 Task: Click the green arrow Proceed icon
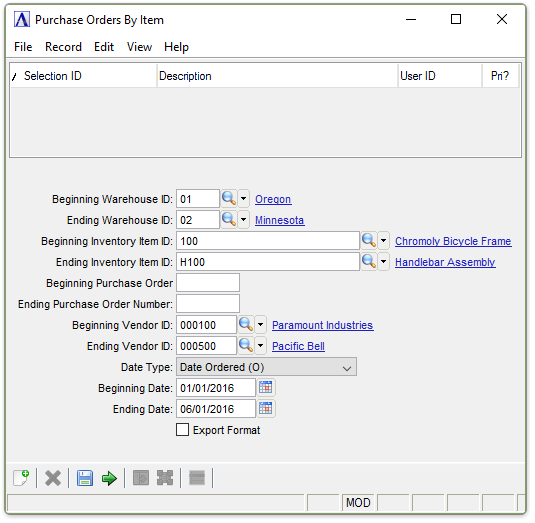[109, 478]
